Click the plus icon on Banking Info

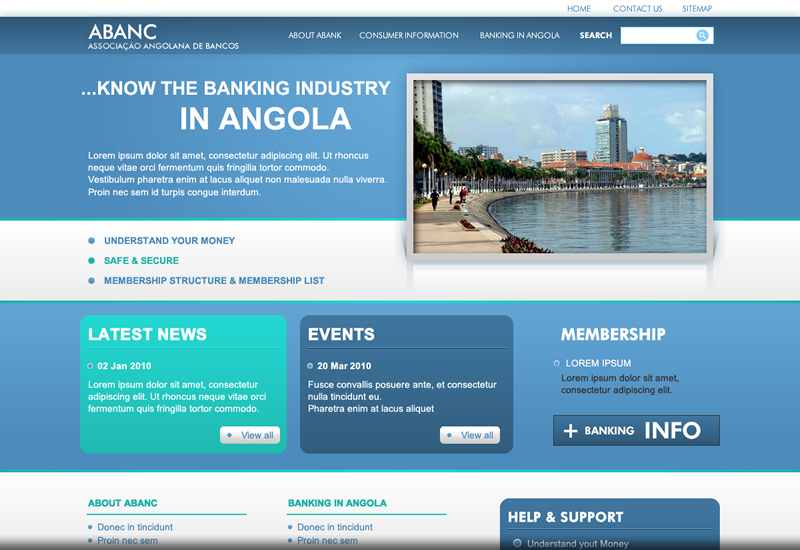(x=570, y=431)
